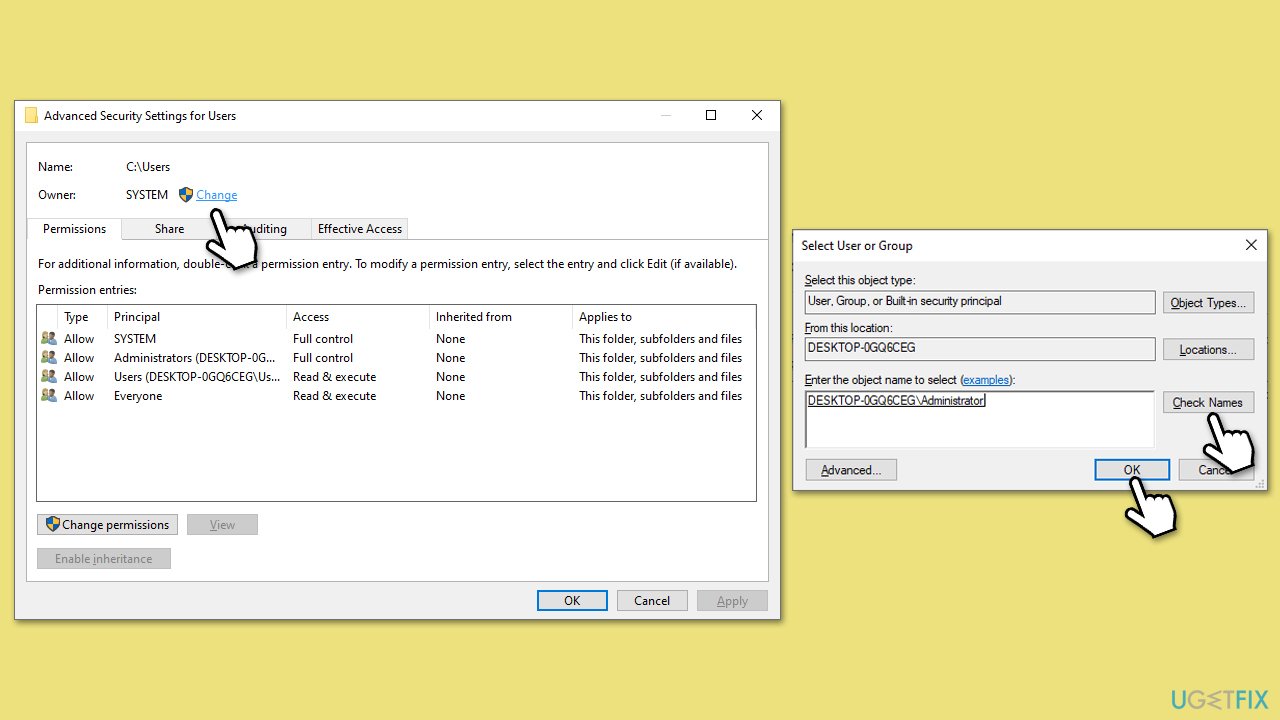Switch to the Share tab
Screen dimensions: 1280x720
tap(169, 229)
